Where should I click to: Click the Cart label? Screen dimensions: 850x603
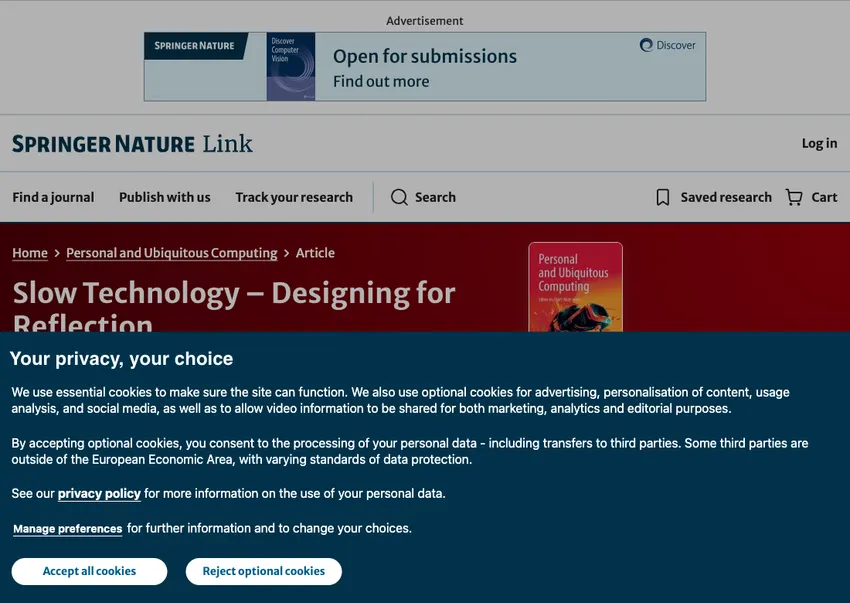click(825, 197)
